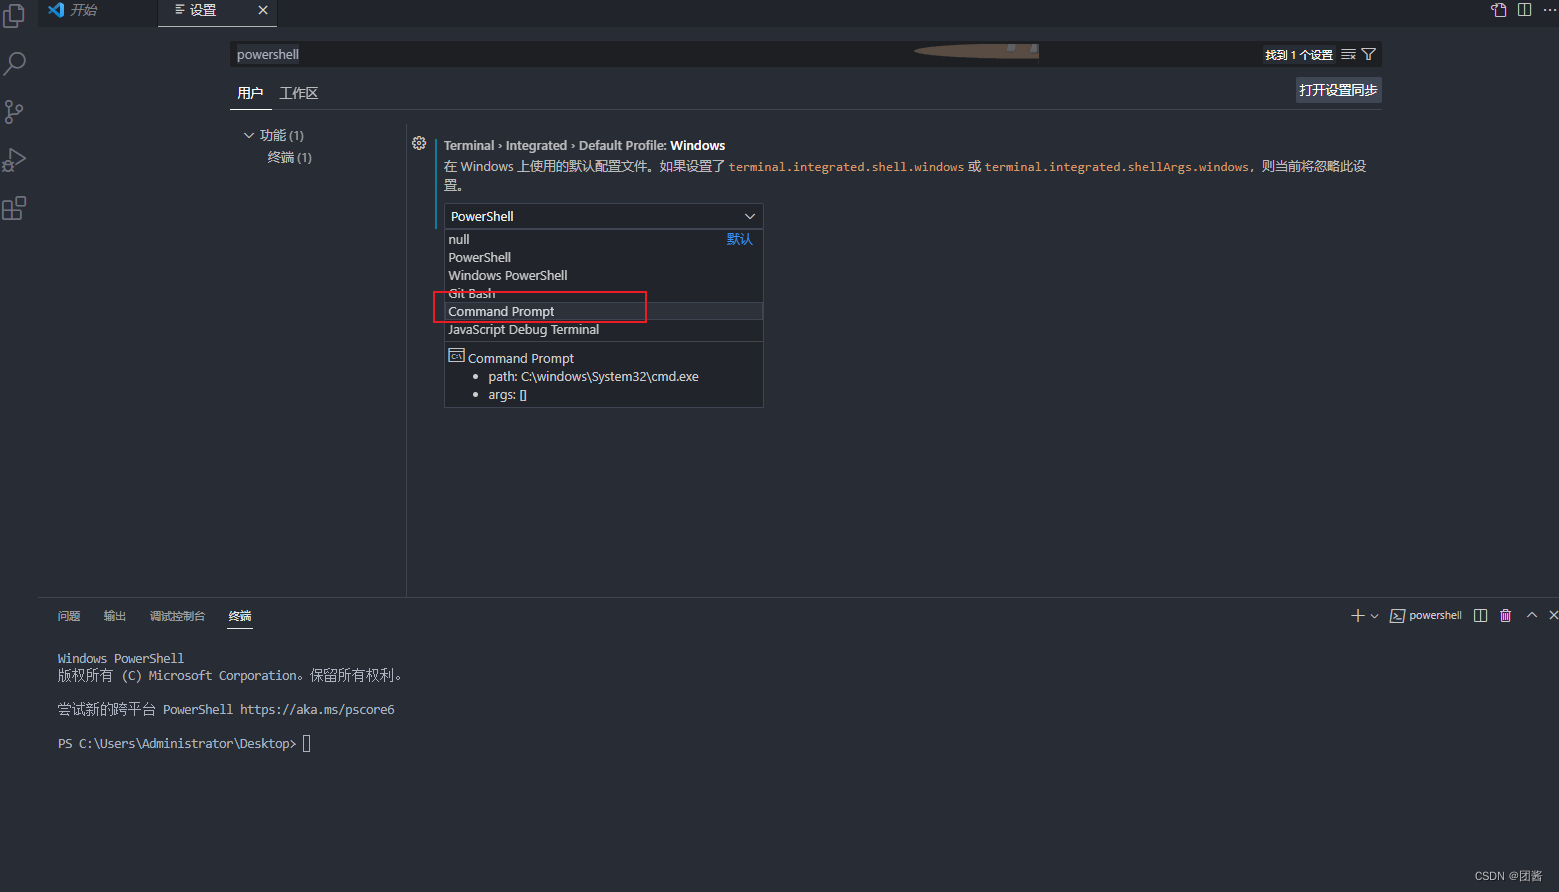Screen dimensions: 1559x892
Task: Switch to the 输出 panel tab
Action: point(114,615)
